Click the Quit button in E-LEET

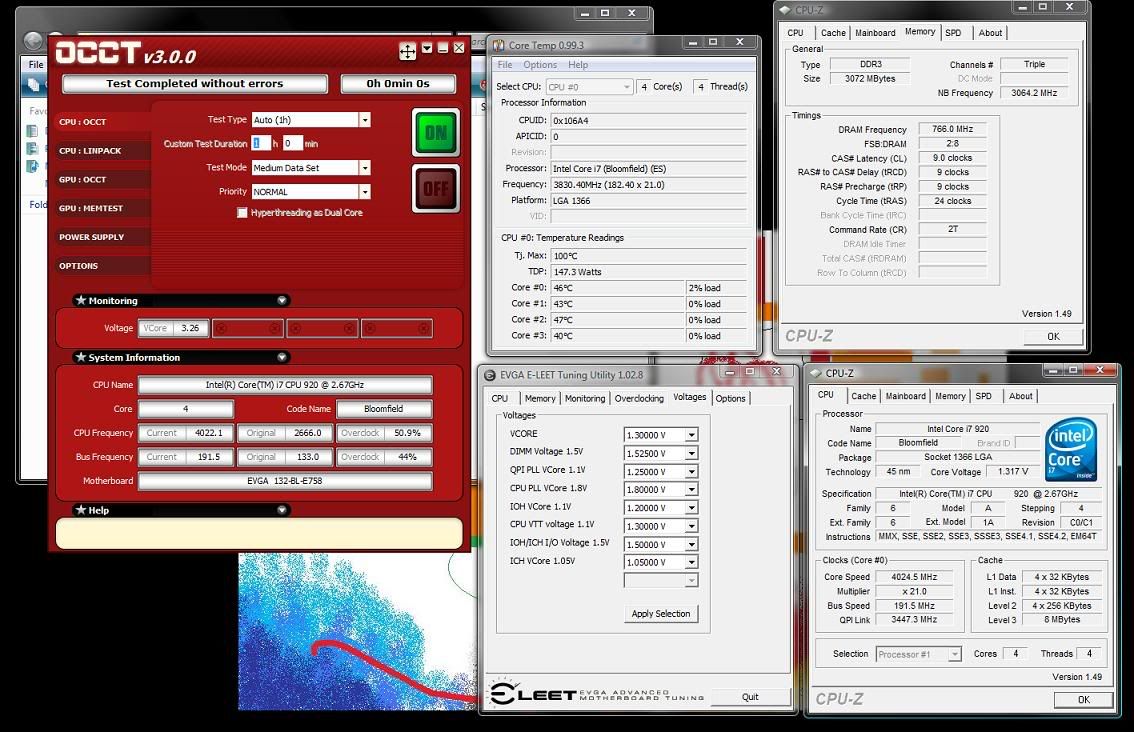click(750, 697)
